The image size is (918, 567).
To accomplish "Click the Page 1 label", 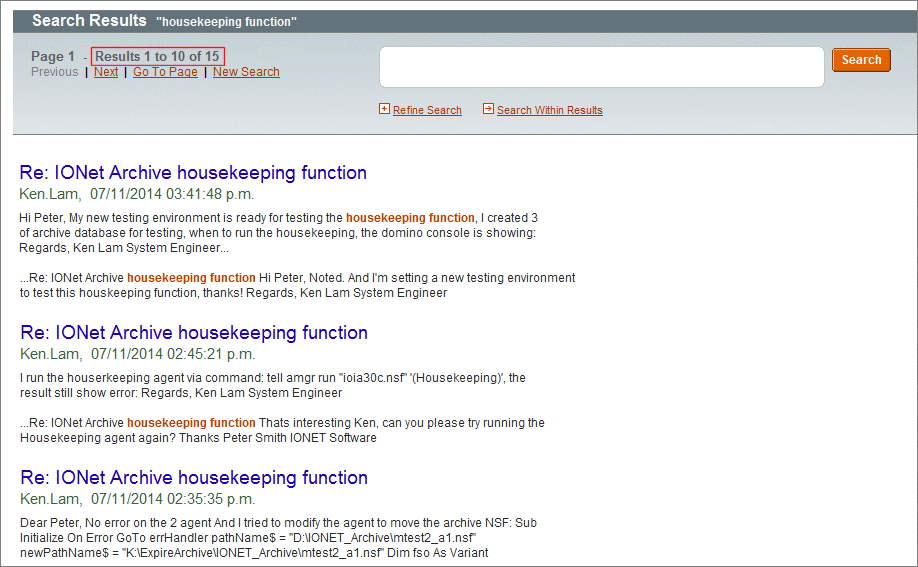I will click(53, 57).
